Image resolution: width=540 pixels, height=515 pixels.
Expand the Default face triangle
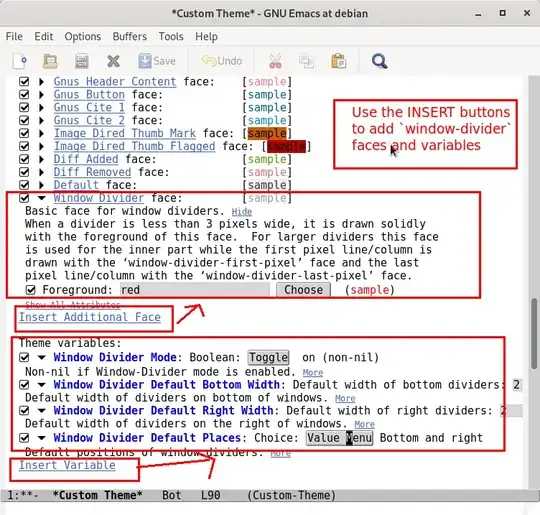point(41,185)
